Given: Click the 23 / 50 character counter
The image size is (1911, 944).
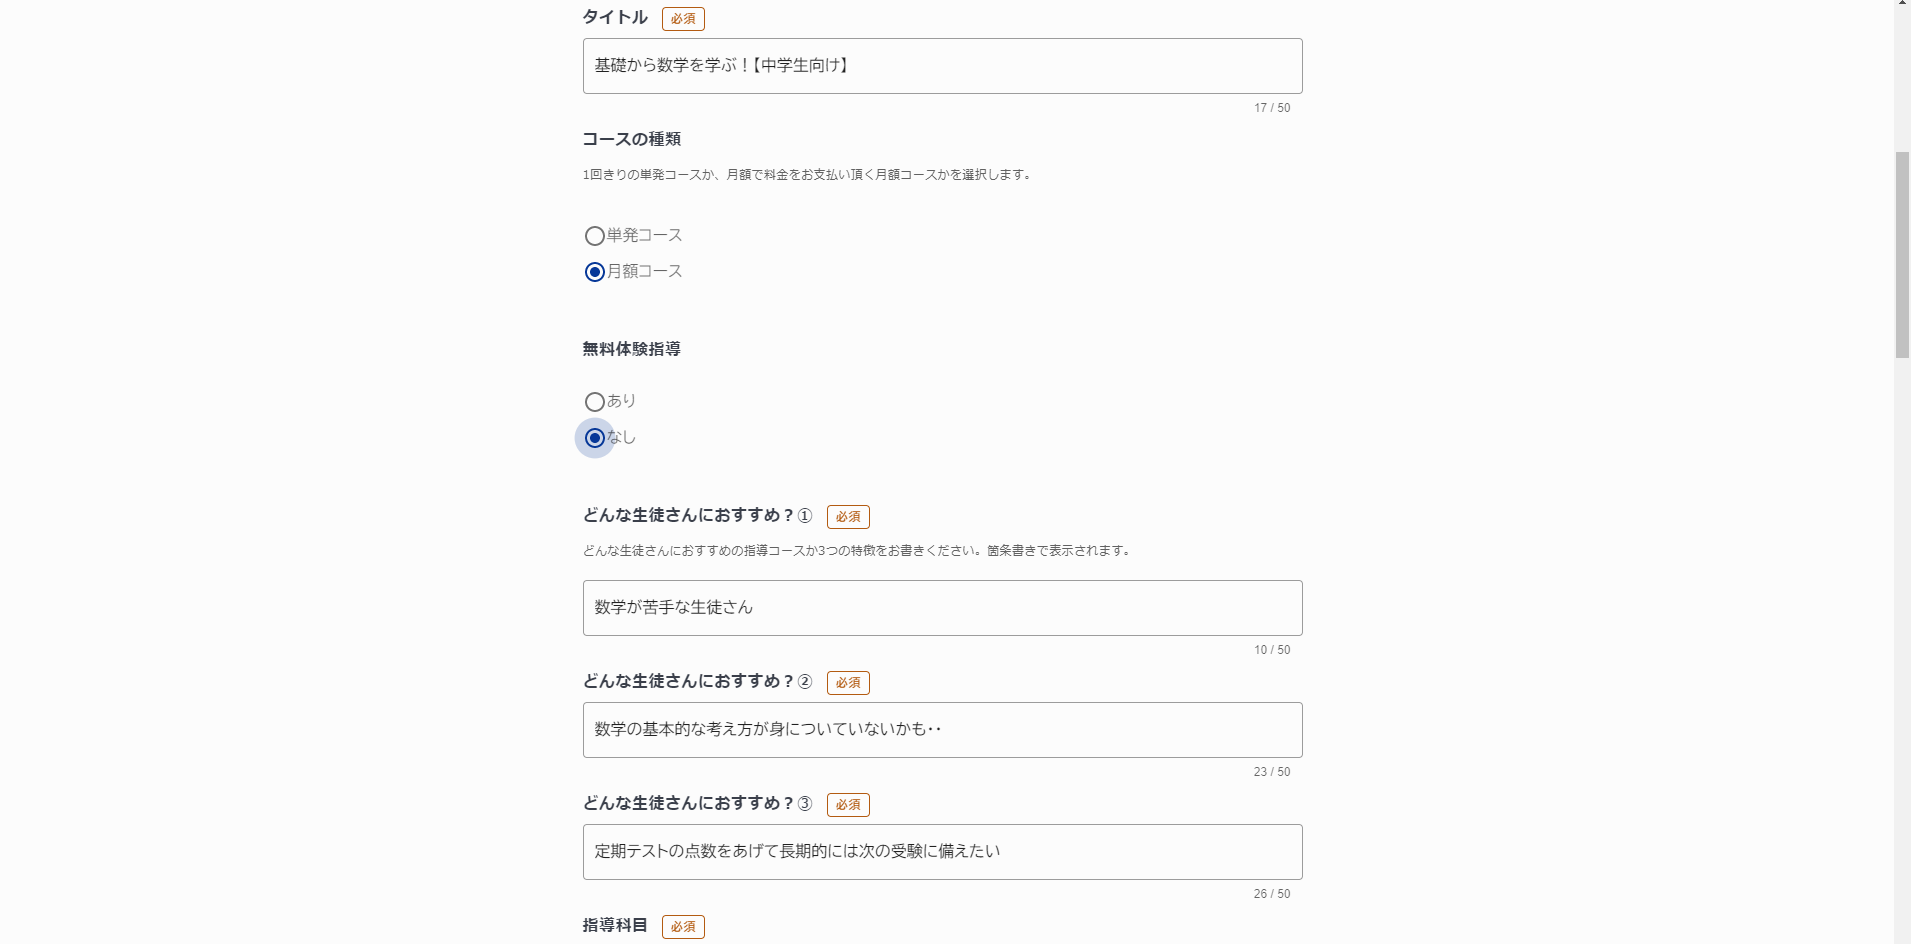Looking at the screenshot, I should [x=1272, y=772].
